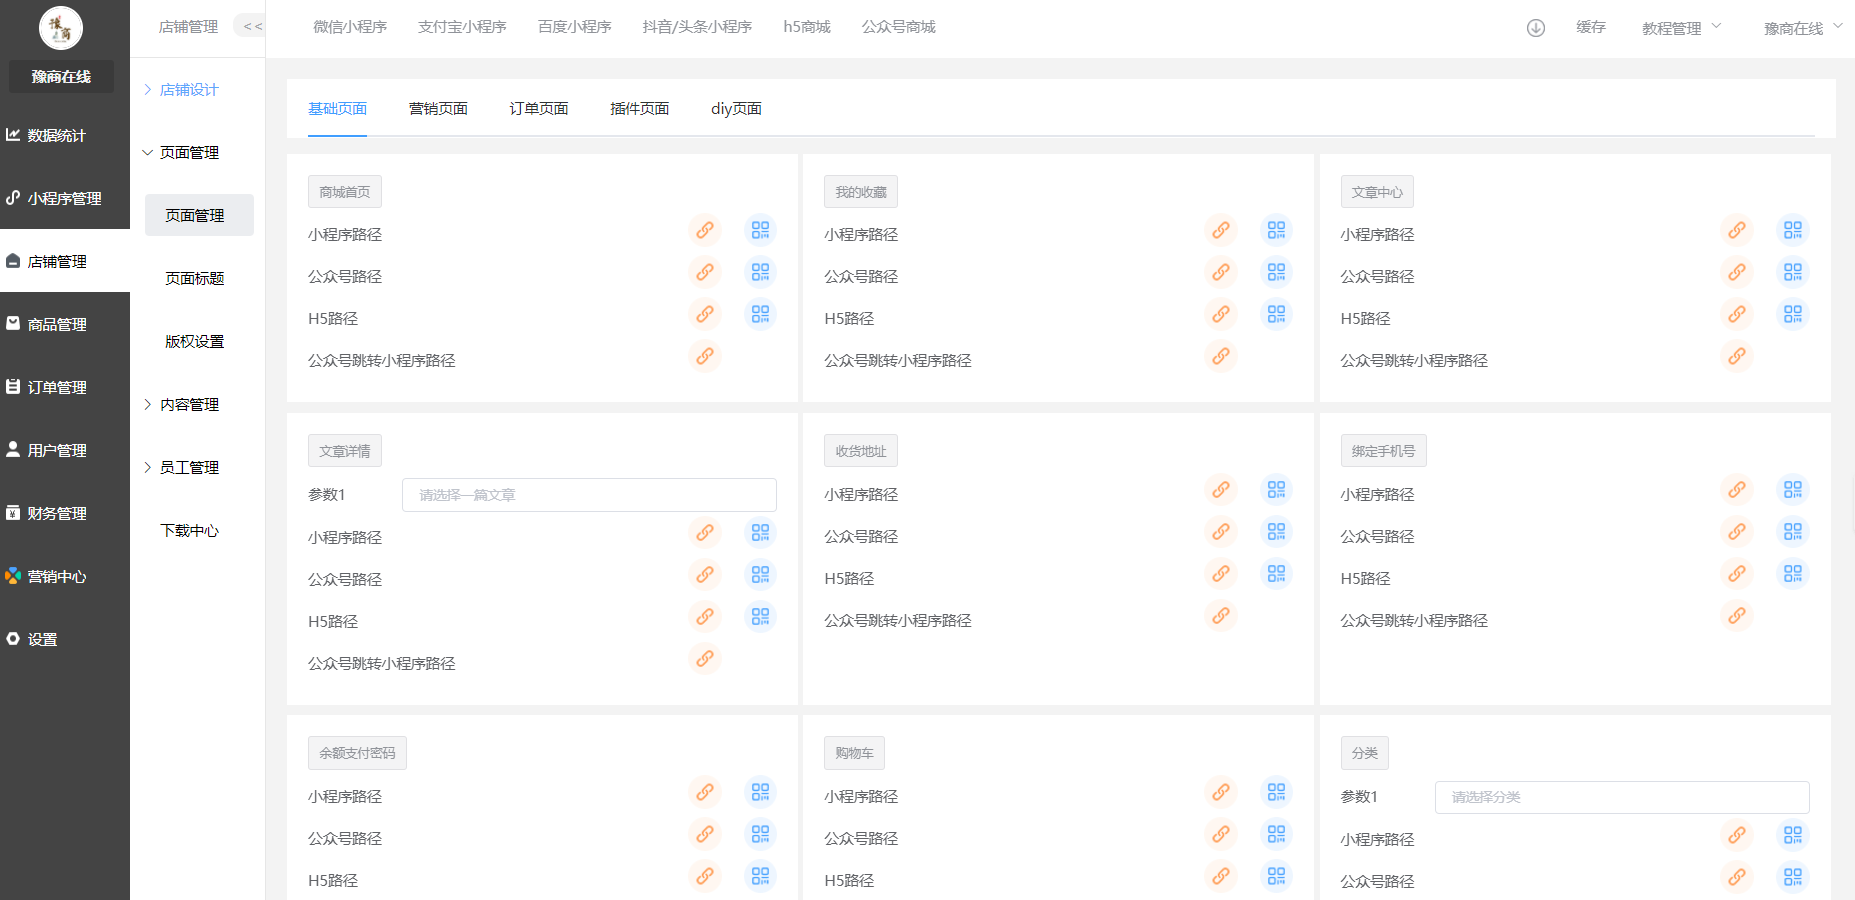Select the 基础页面 tab
Image resolution: width=1855 pixels, height=900 pixels.
pyautogui.click(x=337, y=108)
